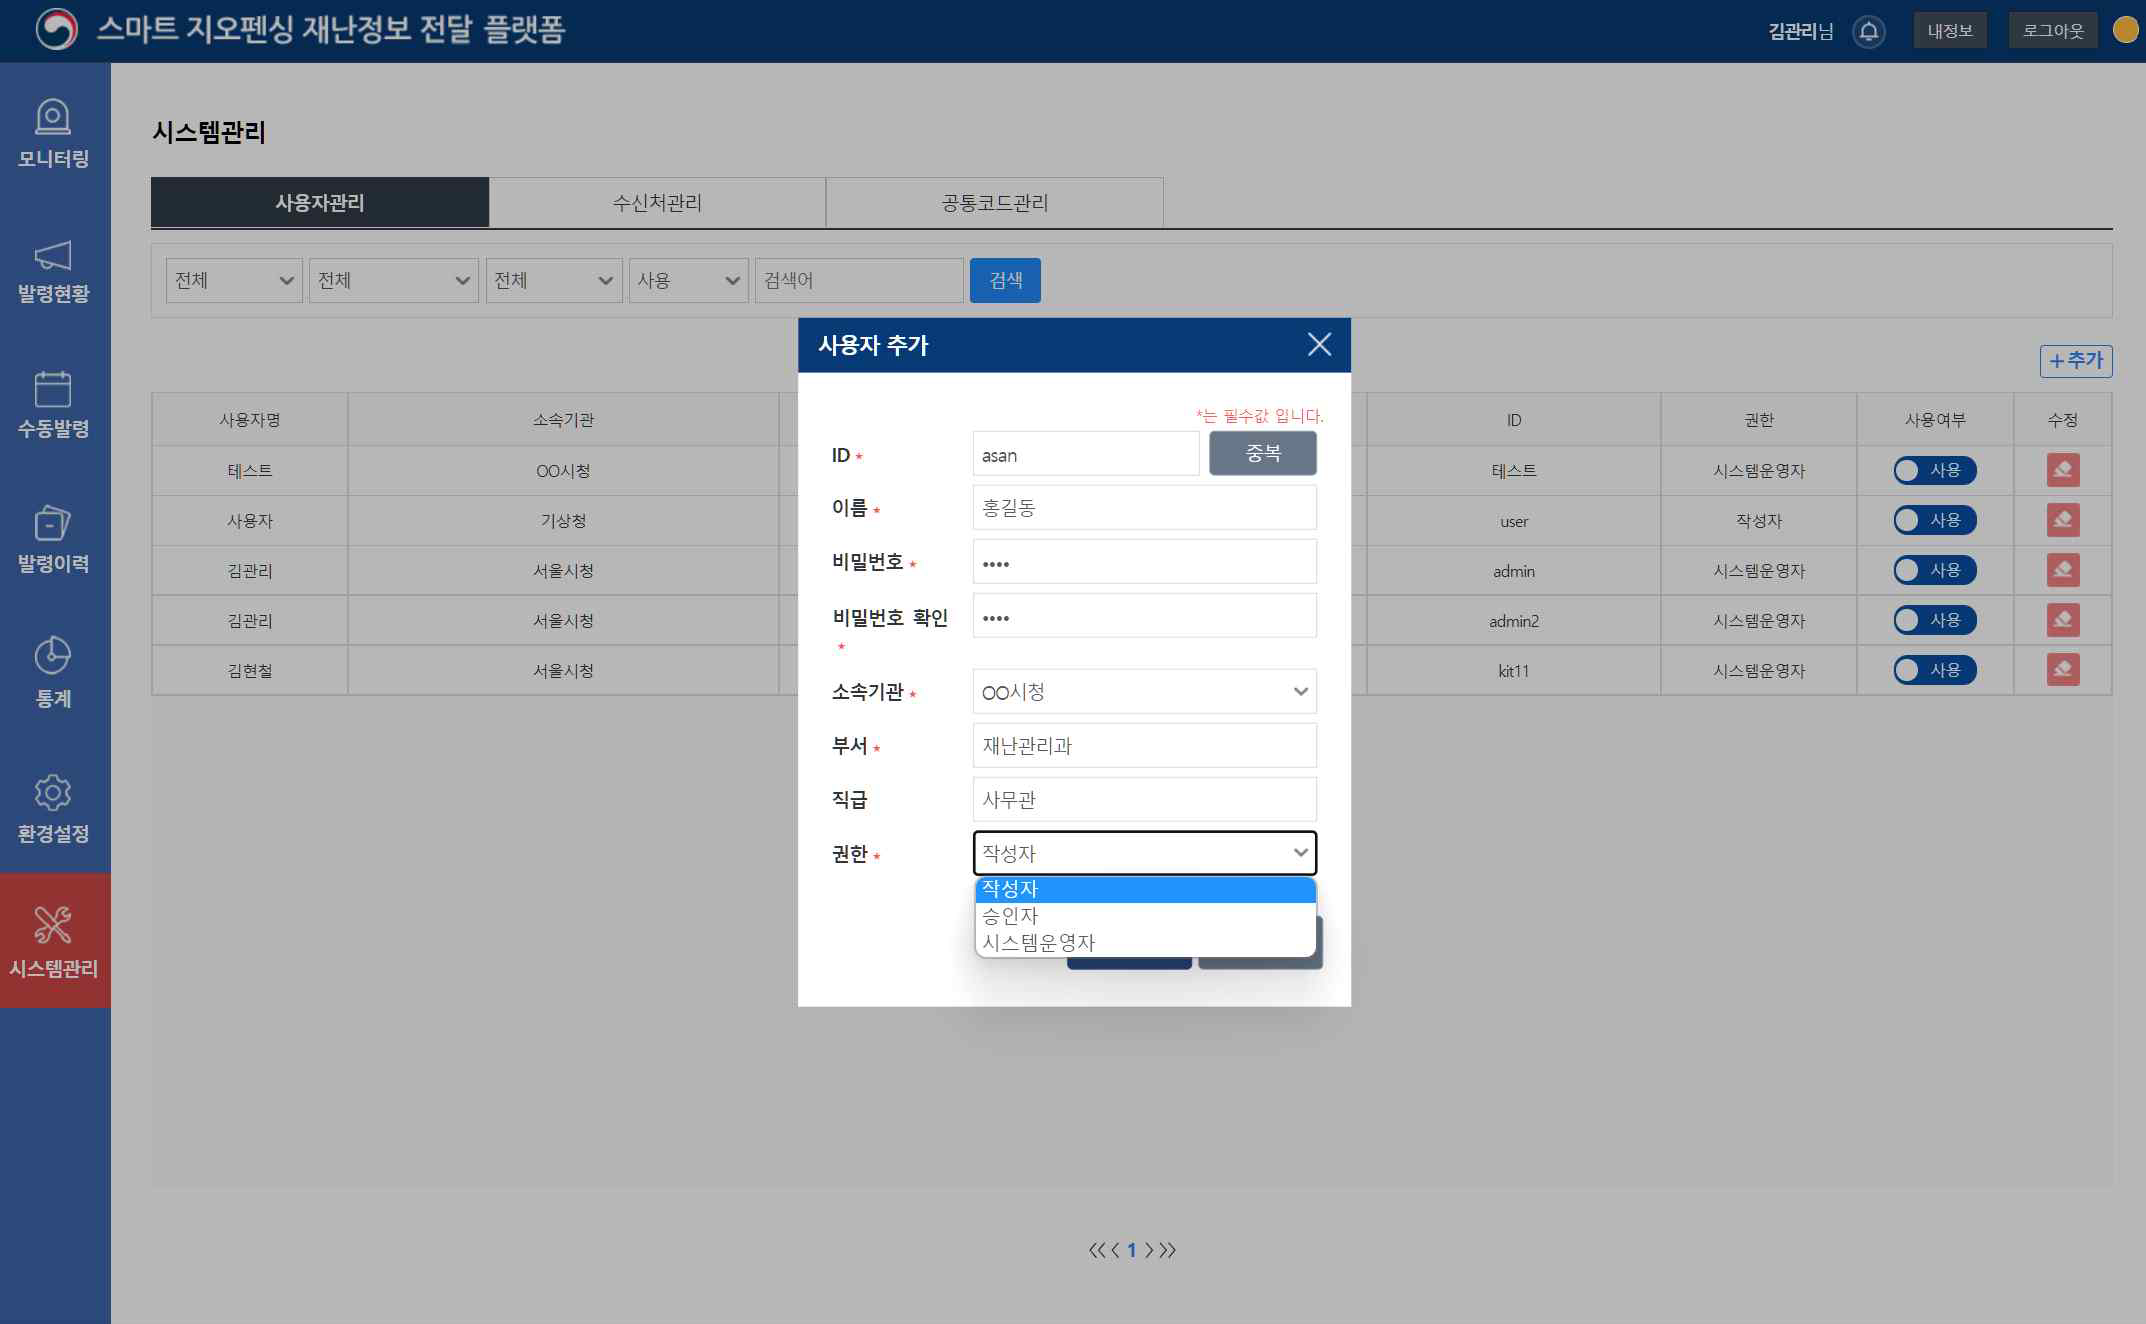Viewport: 2146px width, 1324px height.
Task: Open the 소속기관 dropdown showing OO시청
Action: (1144, 691)
